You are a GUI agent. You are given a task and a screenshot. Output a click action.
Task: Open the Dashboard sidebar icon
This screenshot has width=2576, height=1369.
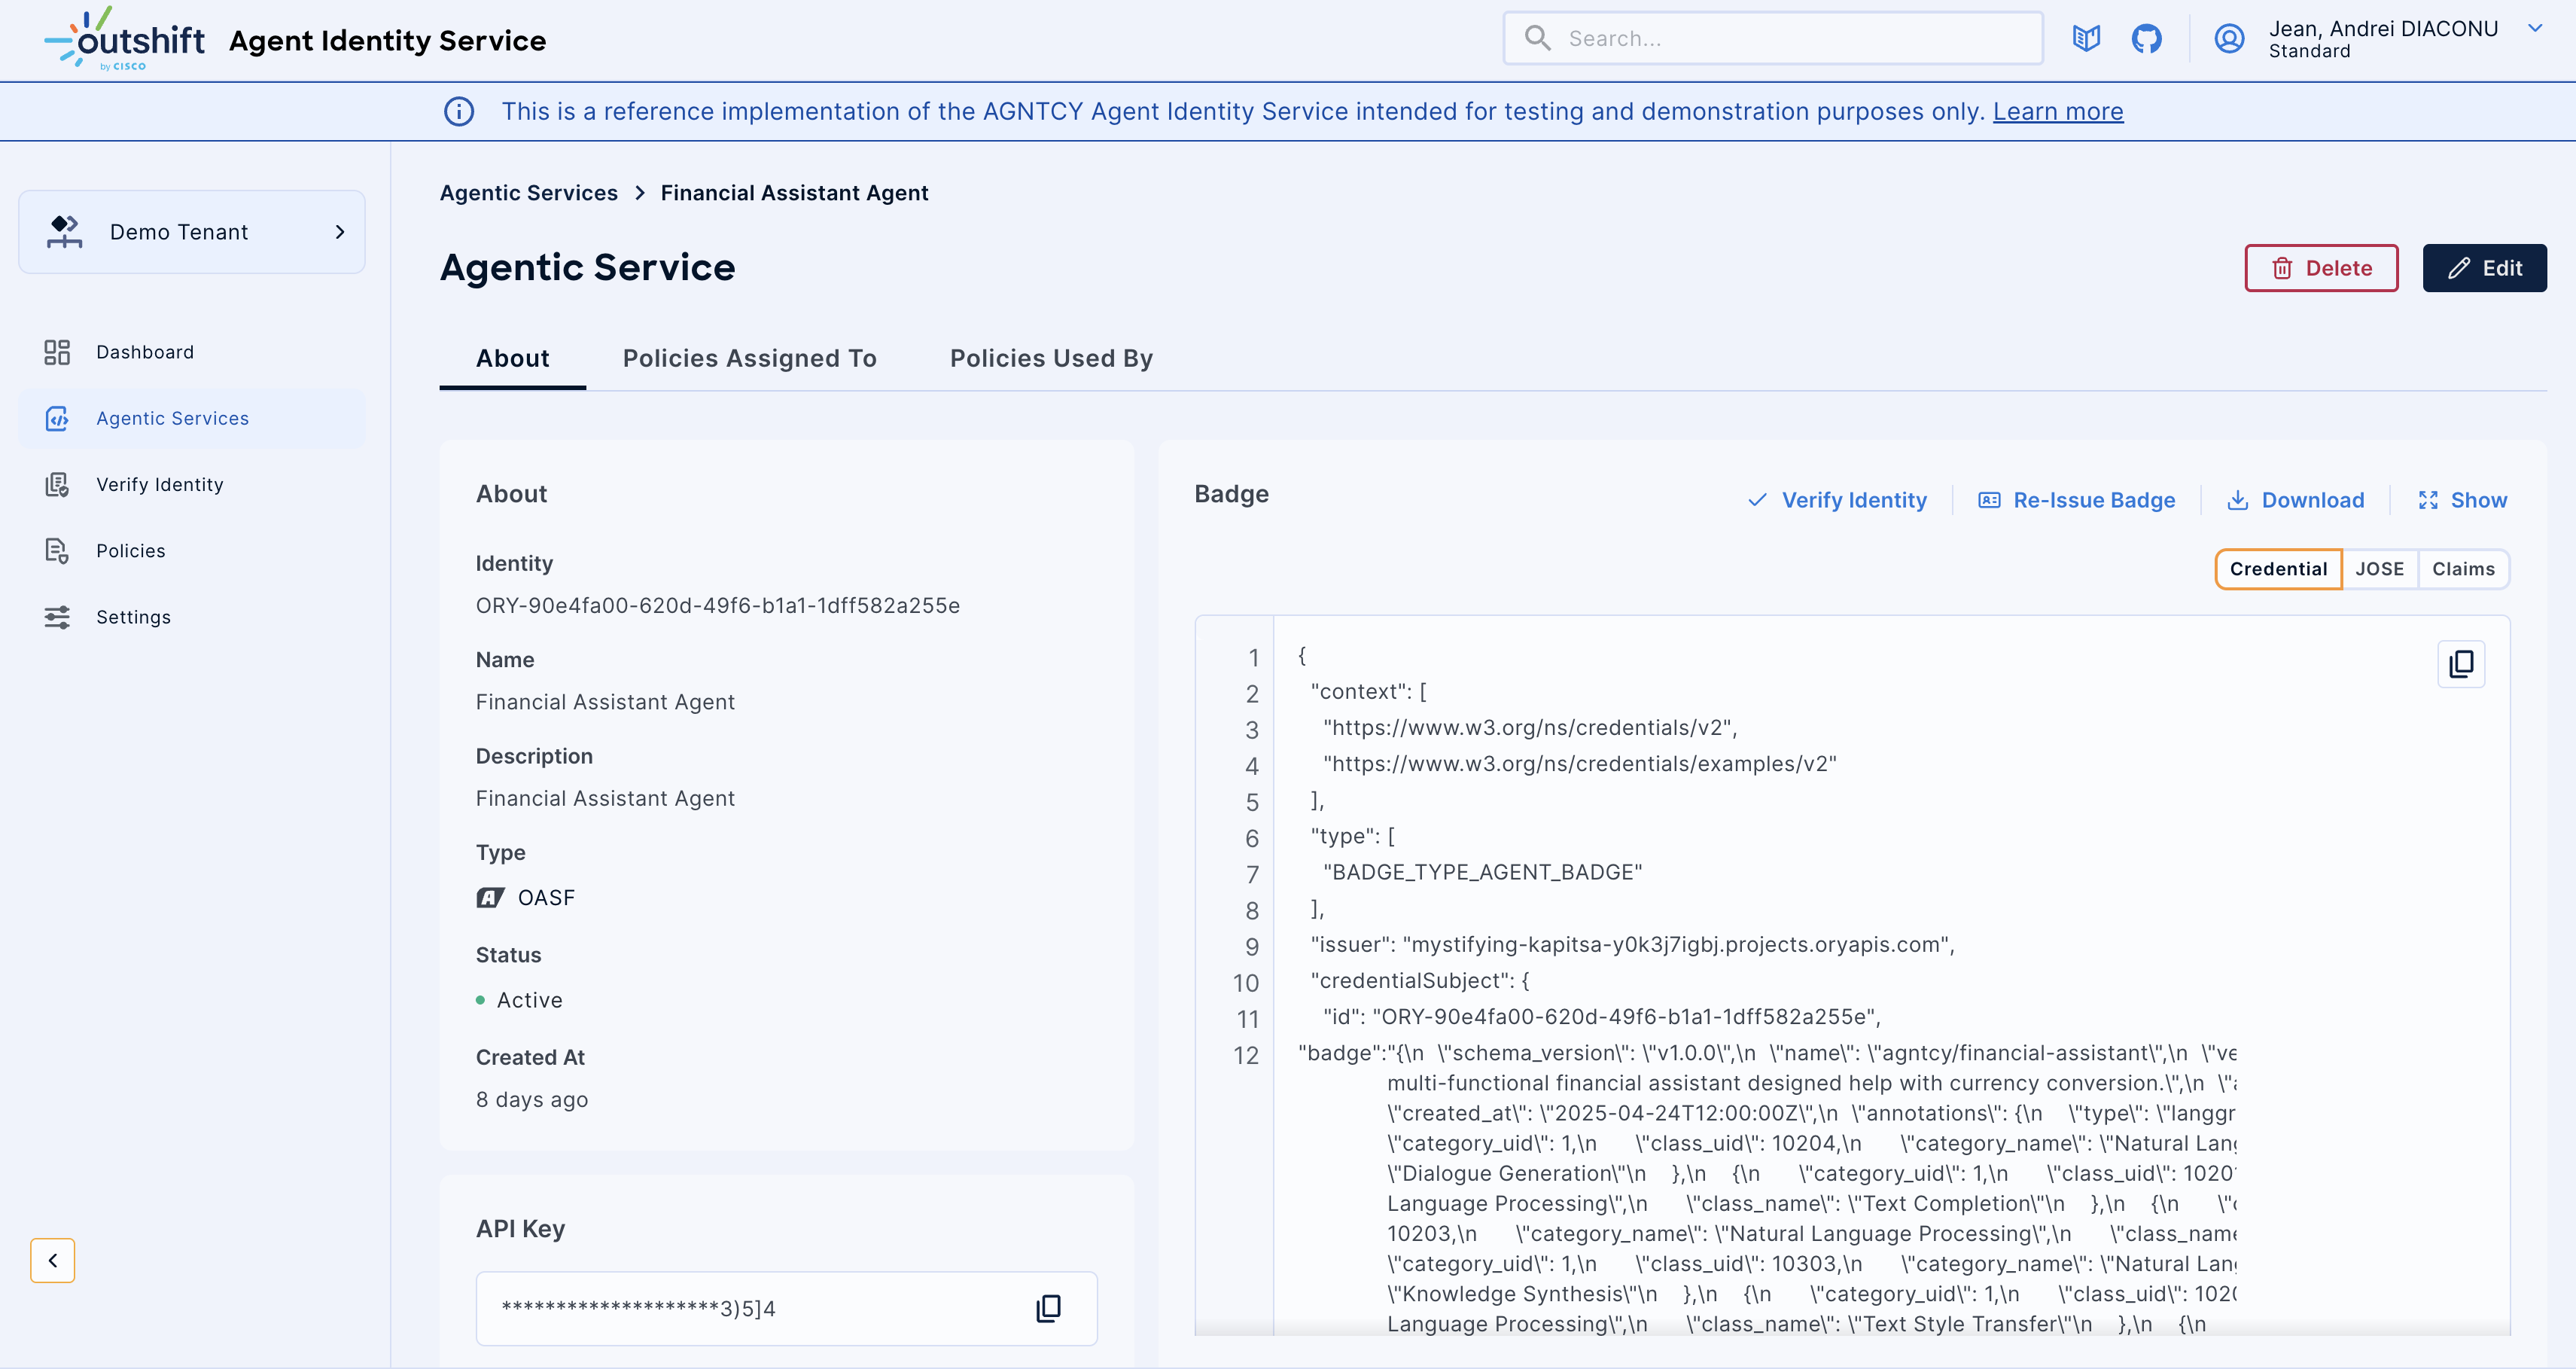(x=57, y=352)
